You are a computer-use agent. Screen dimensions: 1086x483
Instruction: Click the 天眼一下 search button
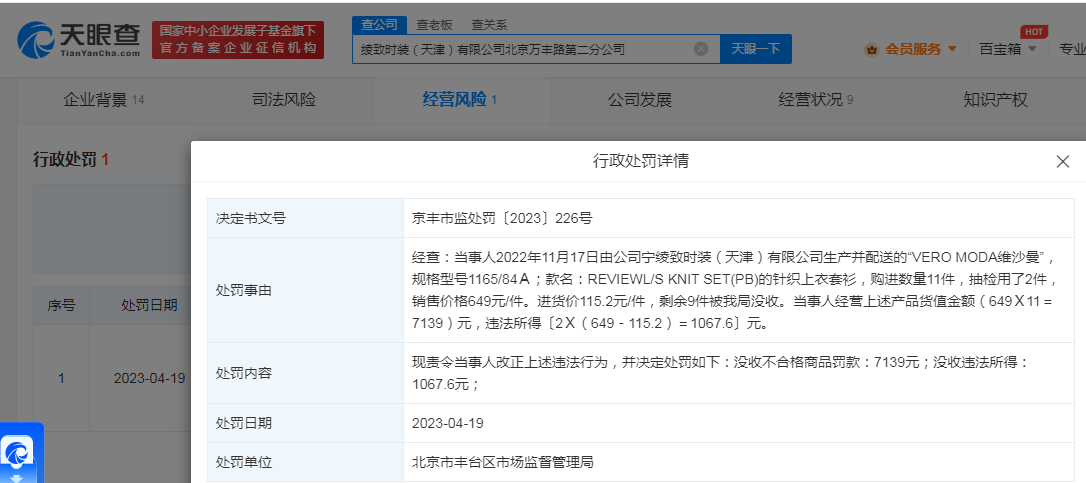(756, 49)
